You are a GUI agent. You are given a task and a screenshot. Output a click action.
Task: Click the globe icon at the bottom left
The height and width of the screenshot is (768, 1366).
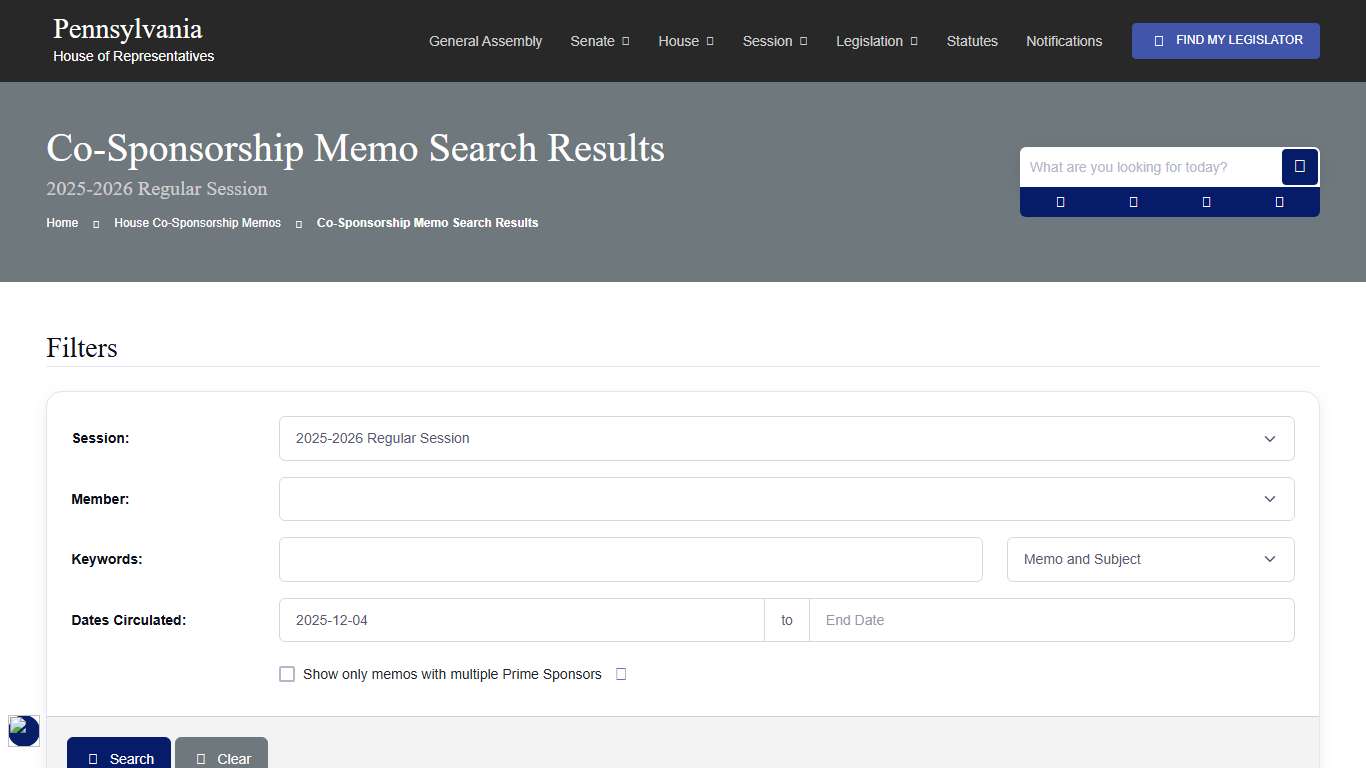tap(23, 731)
